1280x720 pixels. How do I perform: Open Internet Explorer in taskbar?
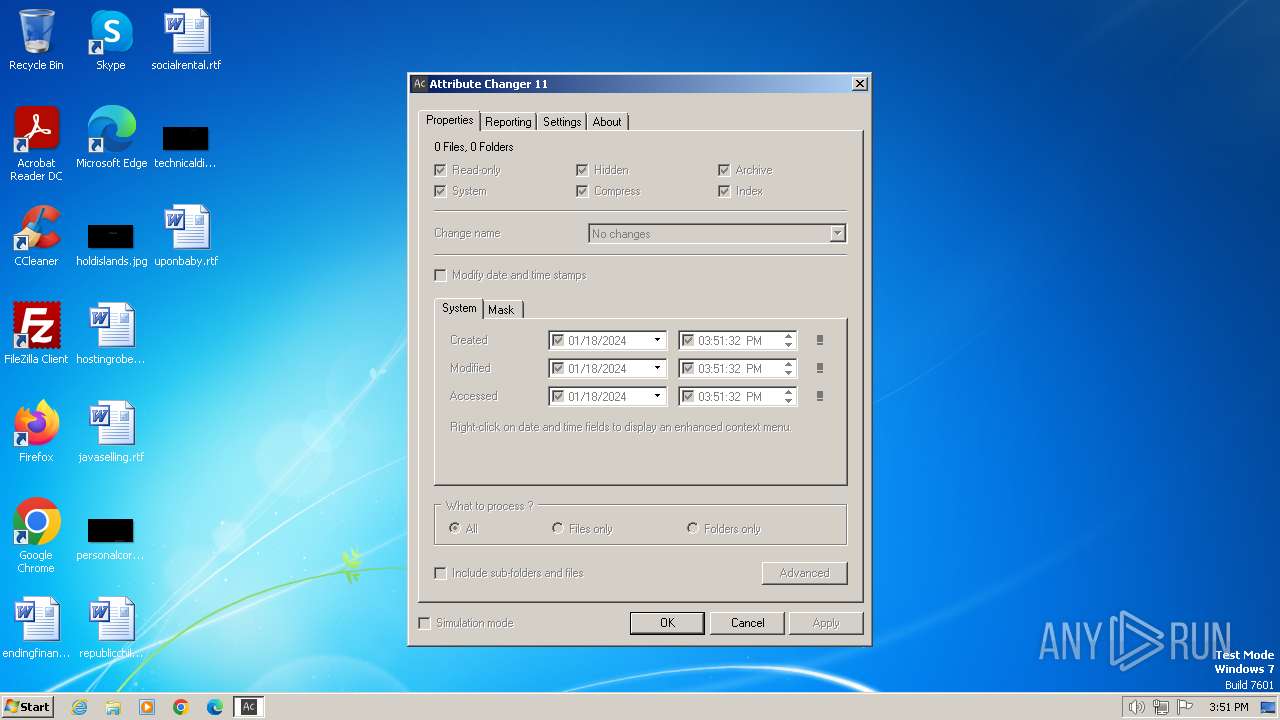point(79,707)
